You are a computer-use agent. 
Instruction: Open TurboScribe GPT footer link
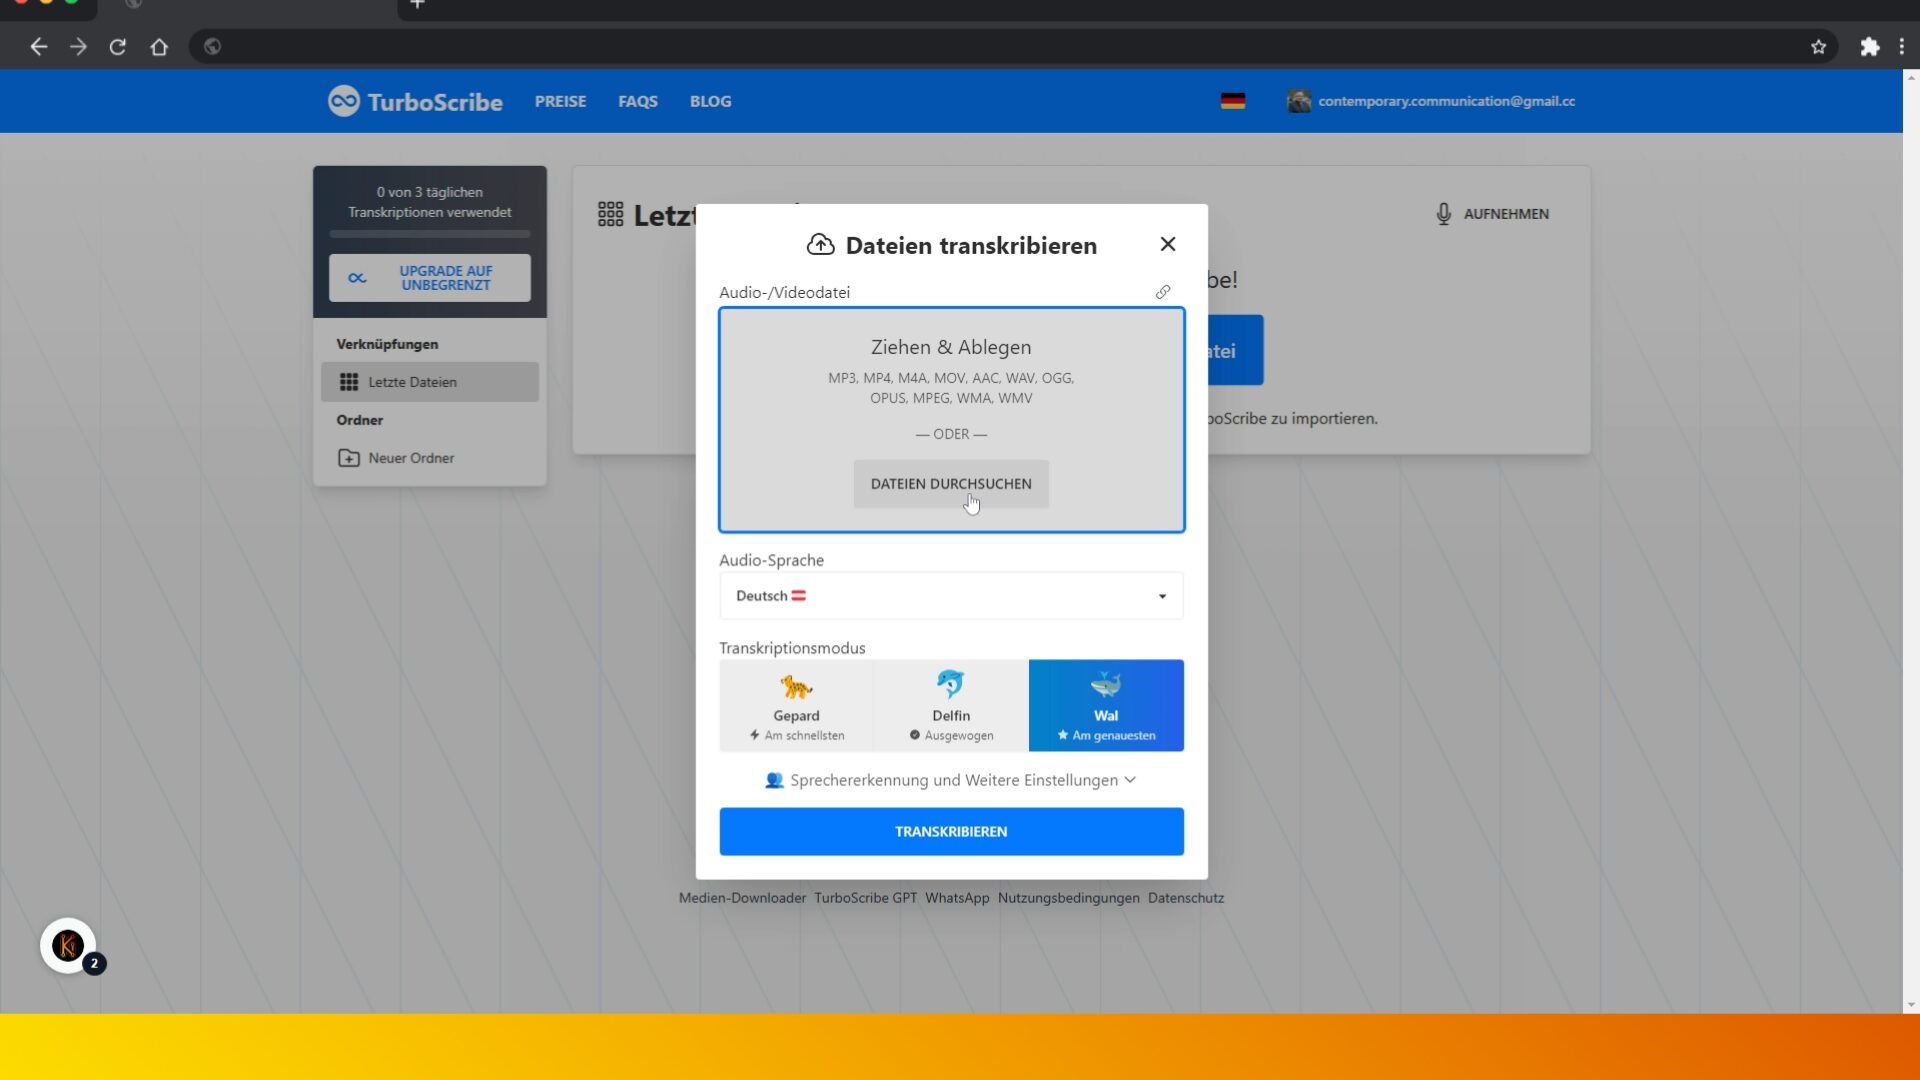pos(865,898)
